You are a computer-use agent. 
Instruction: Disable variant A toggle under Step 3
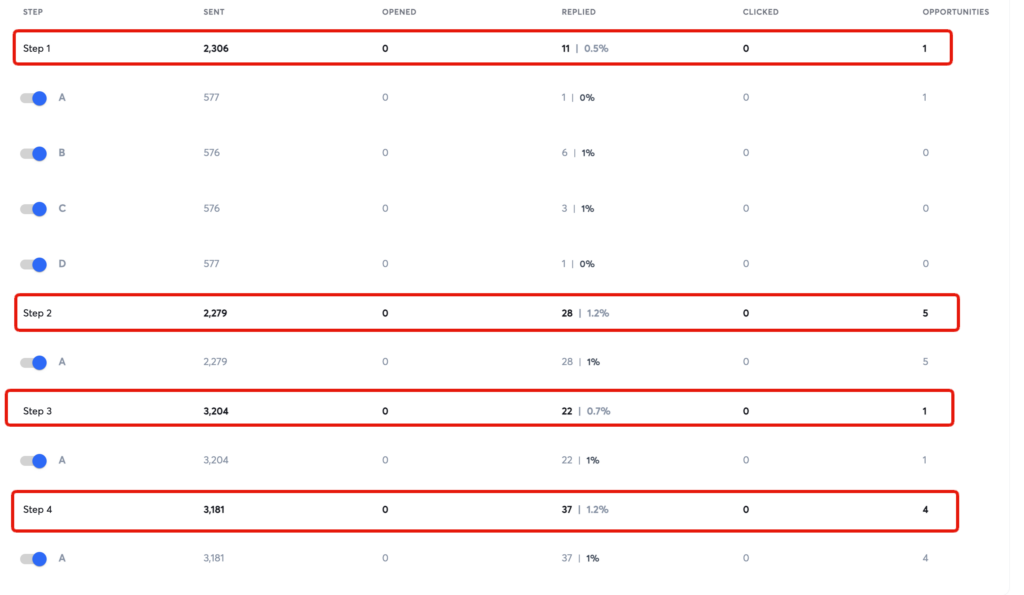[33, 461]
